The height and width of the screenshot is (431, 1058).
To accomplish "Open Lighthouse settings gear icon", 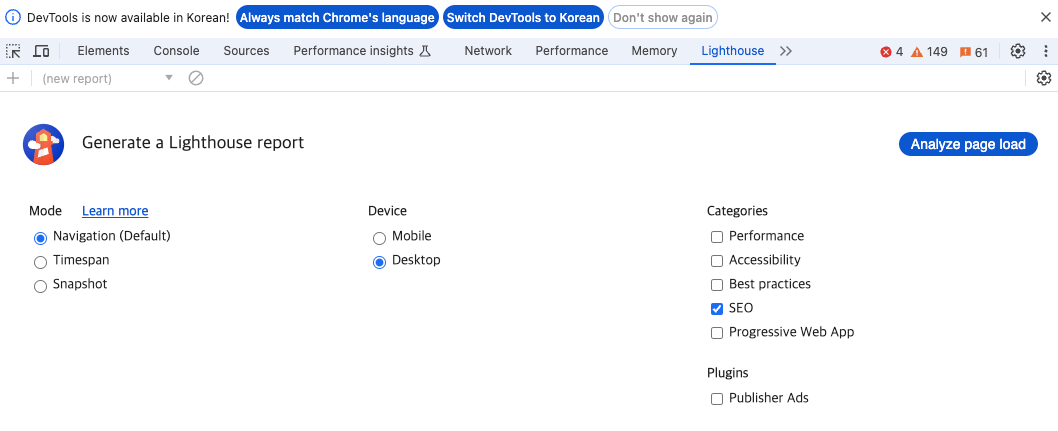I will coord(1044,78).
